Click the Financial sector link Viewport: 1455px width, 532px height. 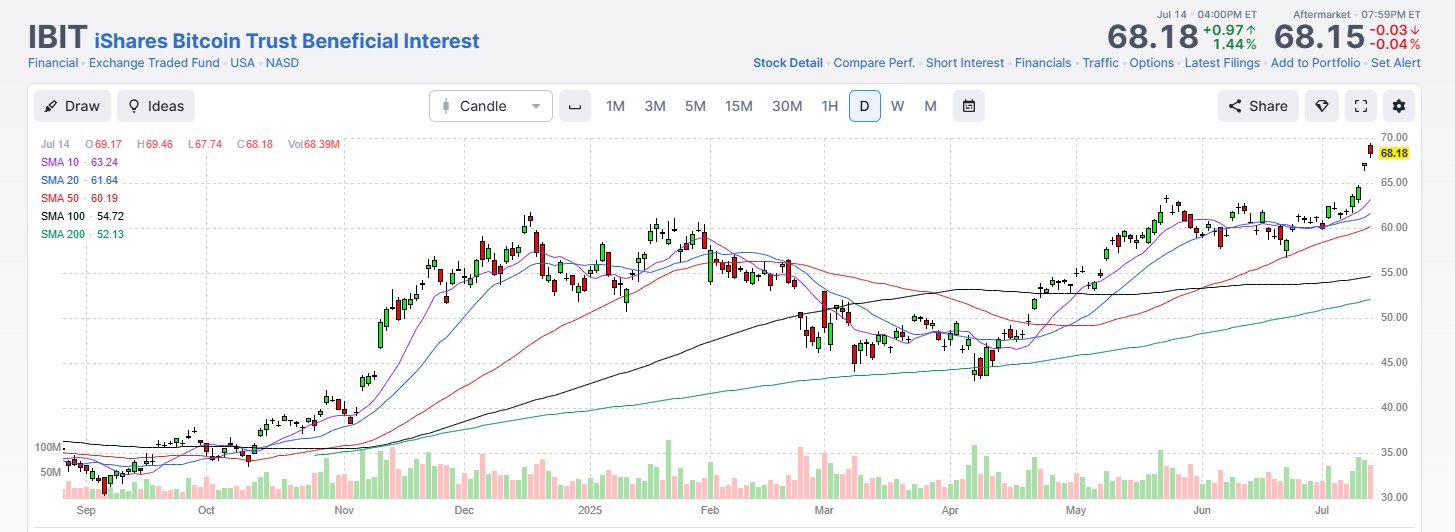click(x=53, y=63)
